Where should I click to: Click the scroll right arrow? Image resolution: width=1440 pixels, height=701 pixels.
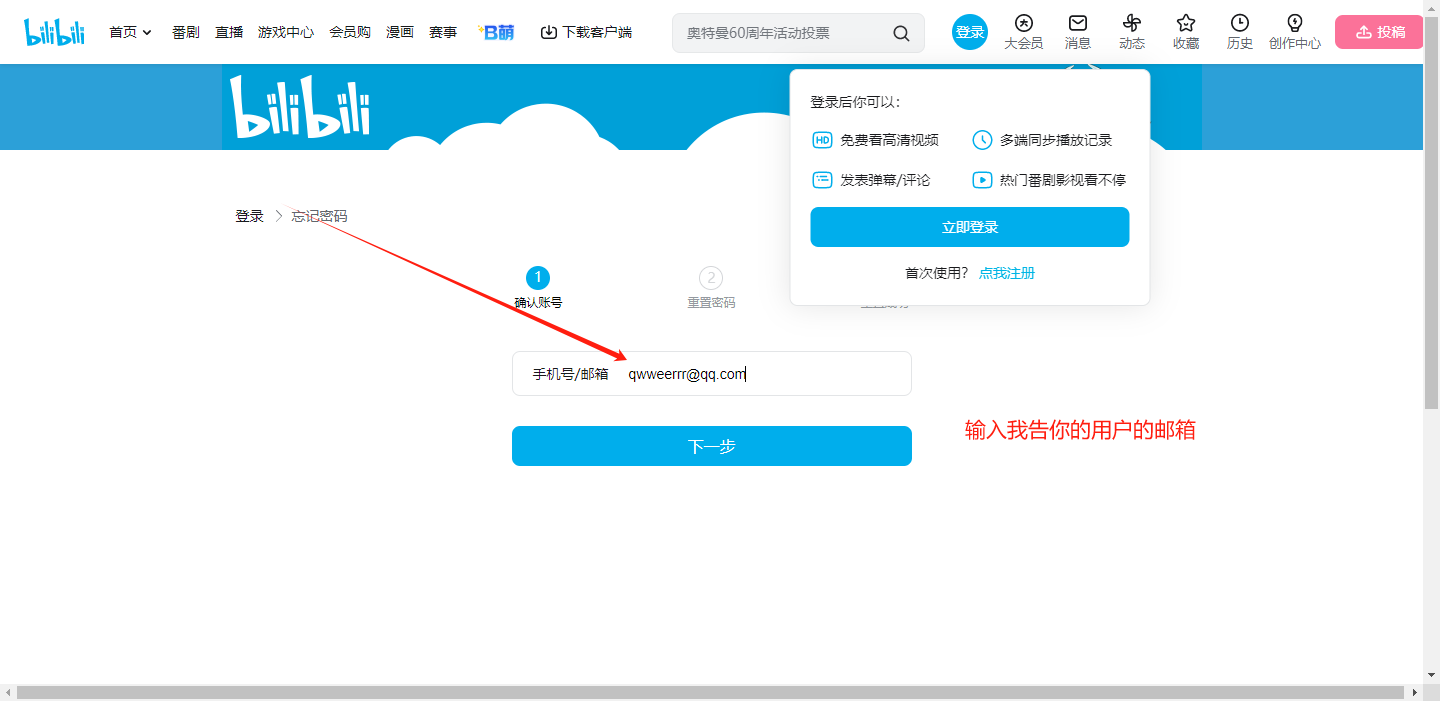(1414, 692)
